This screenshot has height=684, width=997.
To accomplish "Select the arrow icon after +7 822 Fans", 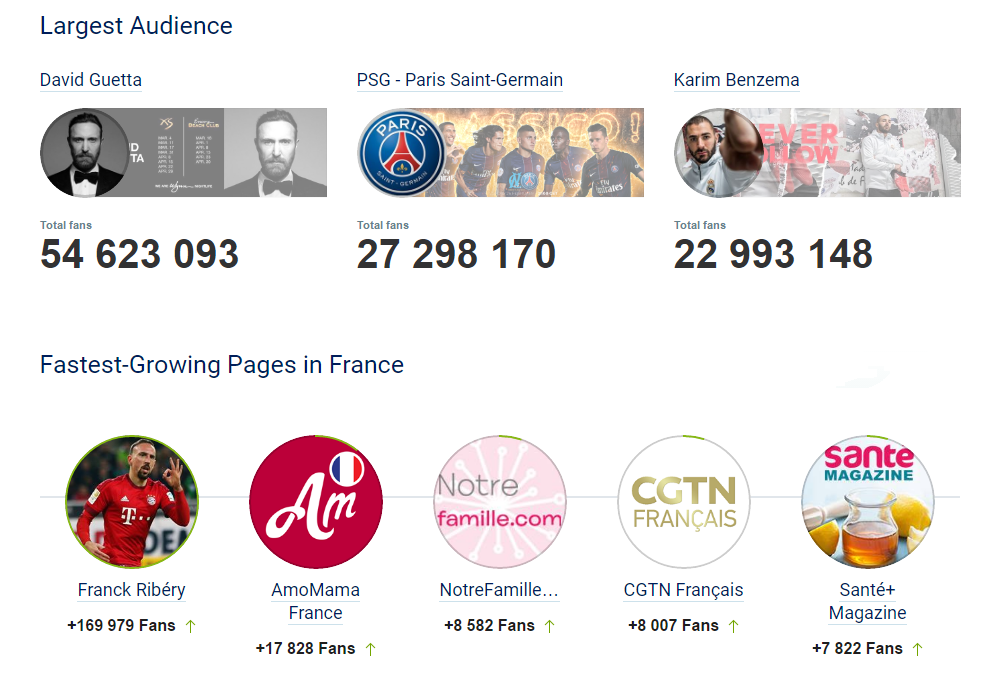I will [919, 648].
